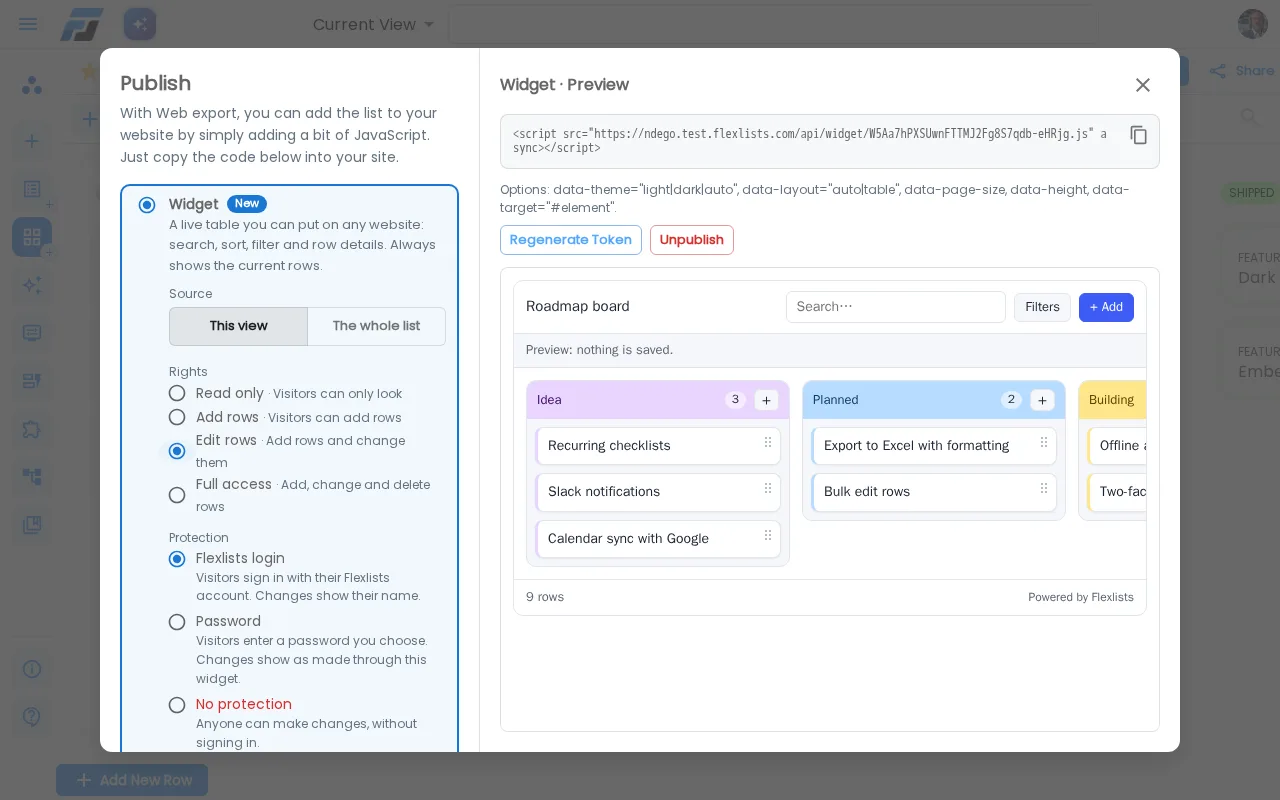Open the hamburger menu in top bar
The image size is (1280, 800).
pos(28,24)
